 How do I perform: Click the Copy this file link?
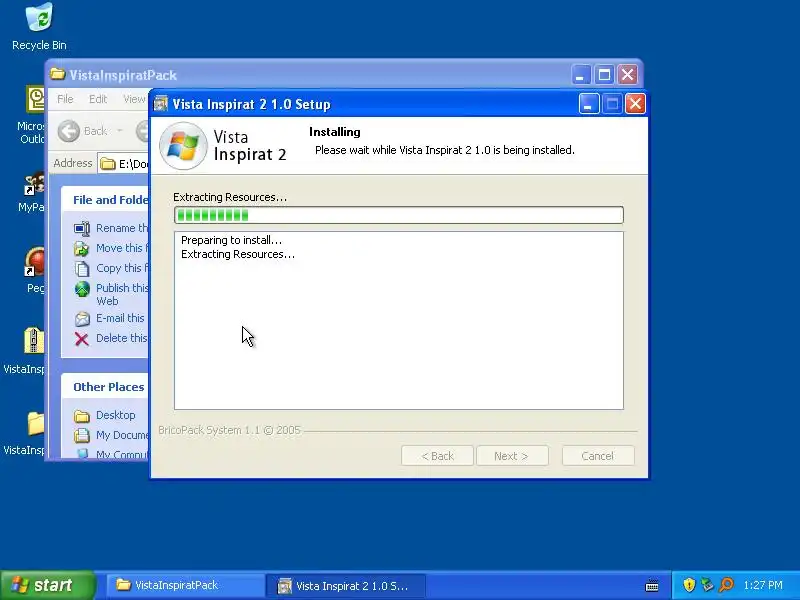(x=122, y=268)
